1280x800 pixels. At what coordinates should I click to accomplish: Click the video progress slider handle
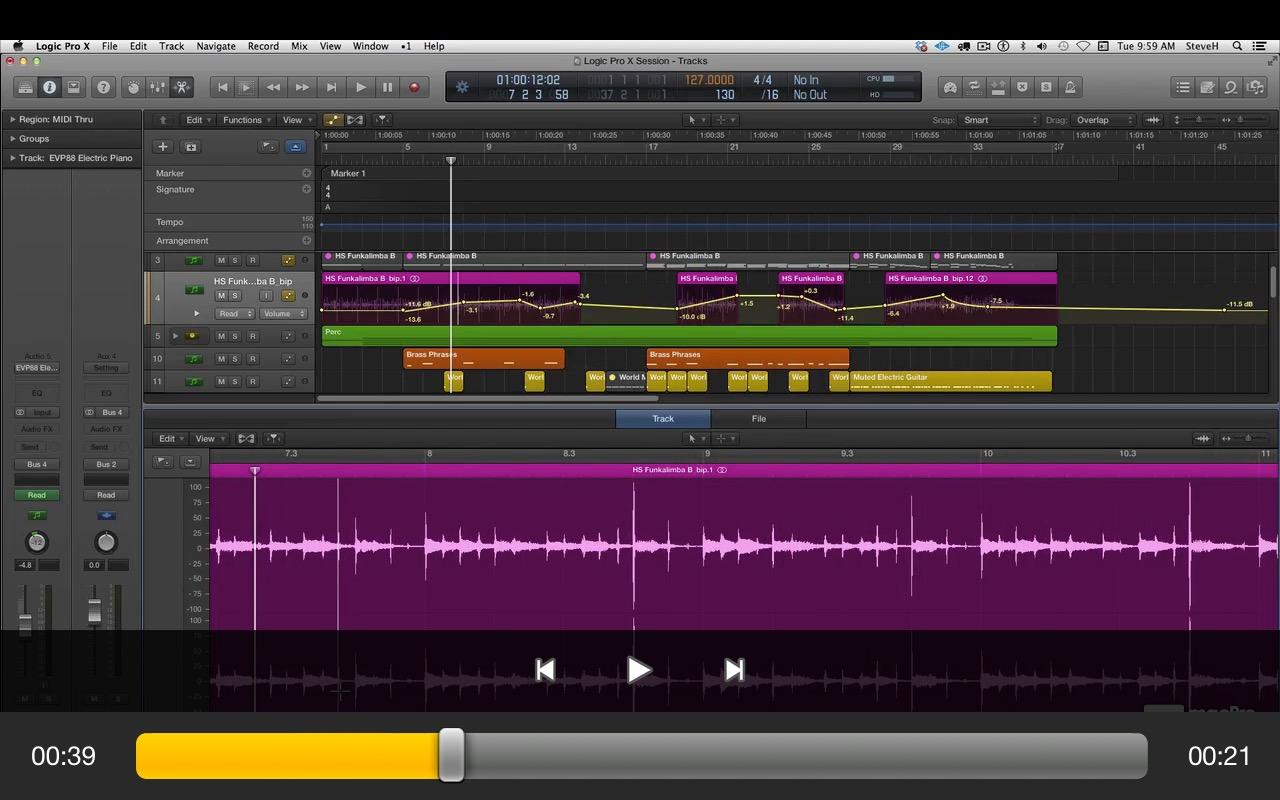[451, 755]
